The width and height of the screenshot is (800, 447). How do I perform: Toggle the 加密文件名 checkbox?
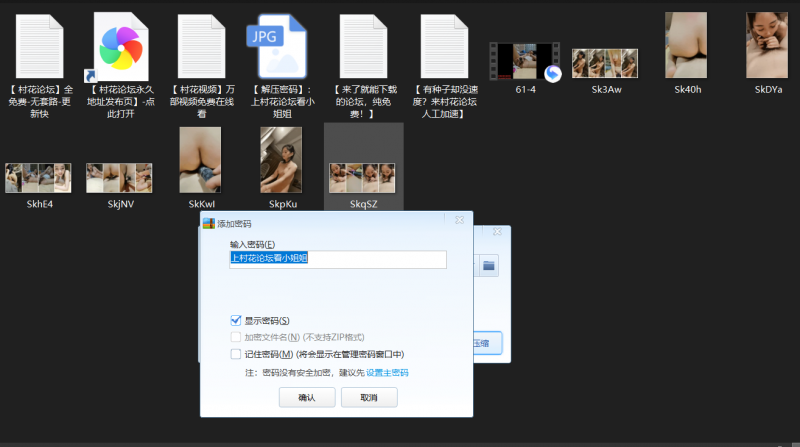[236, 337]
